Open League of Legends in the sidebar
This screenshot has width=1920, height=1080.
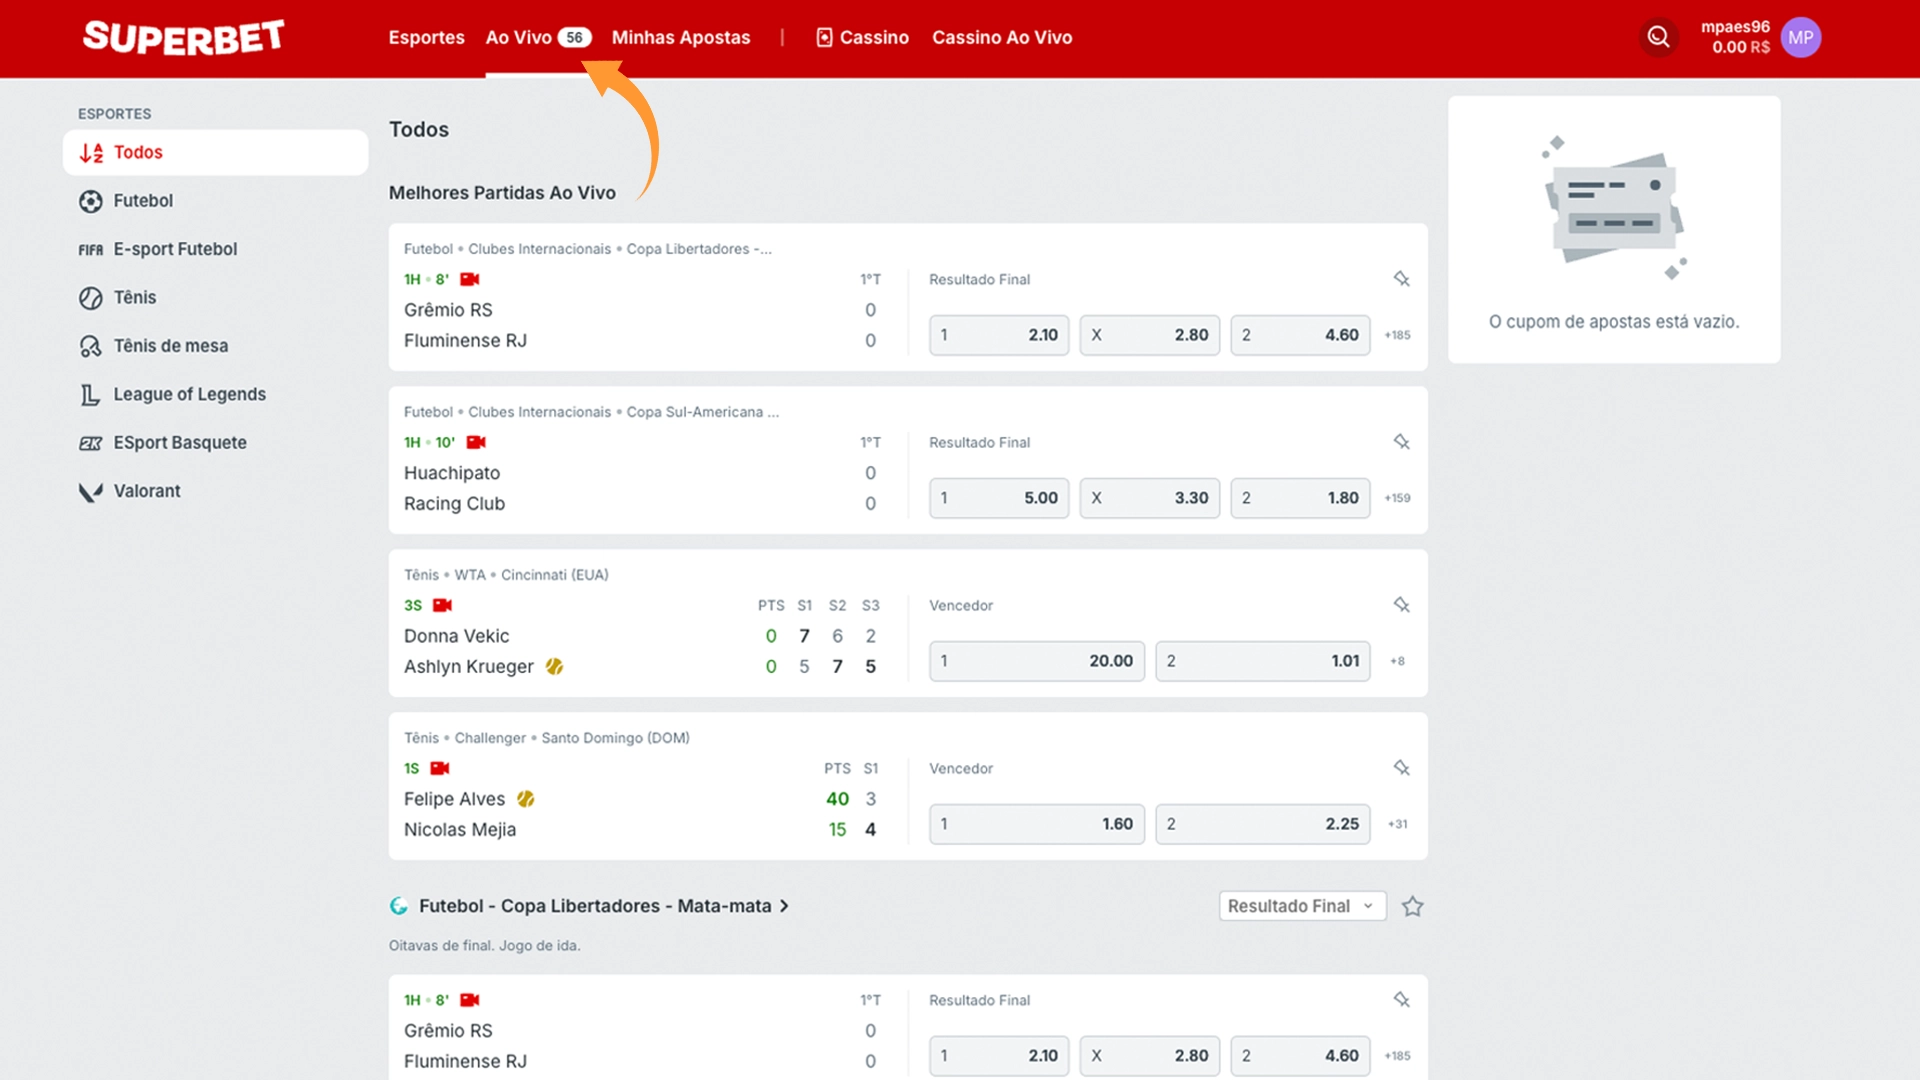[x=215, y=395]
